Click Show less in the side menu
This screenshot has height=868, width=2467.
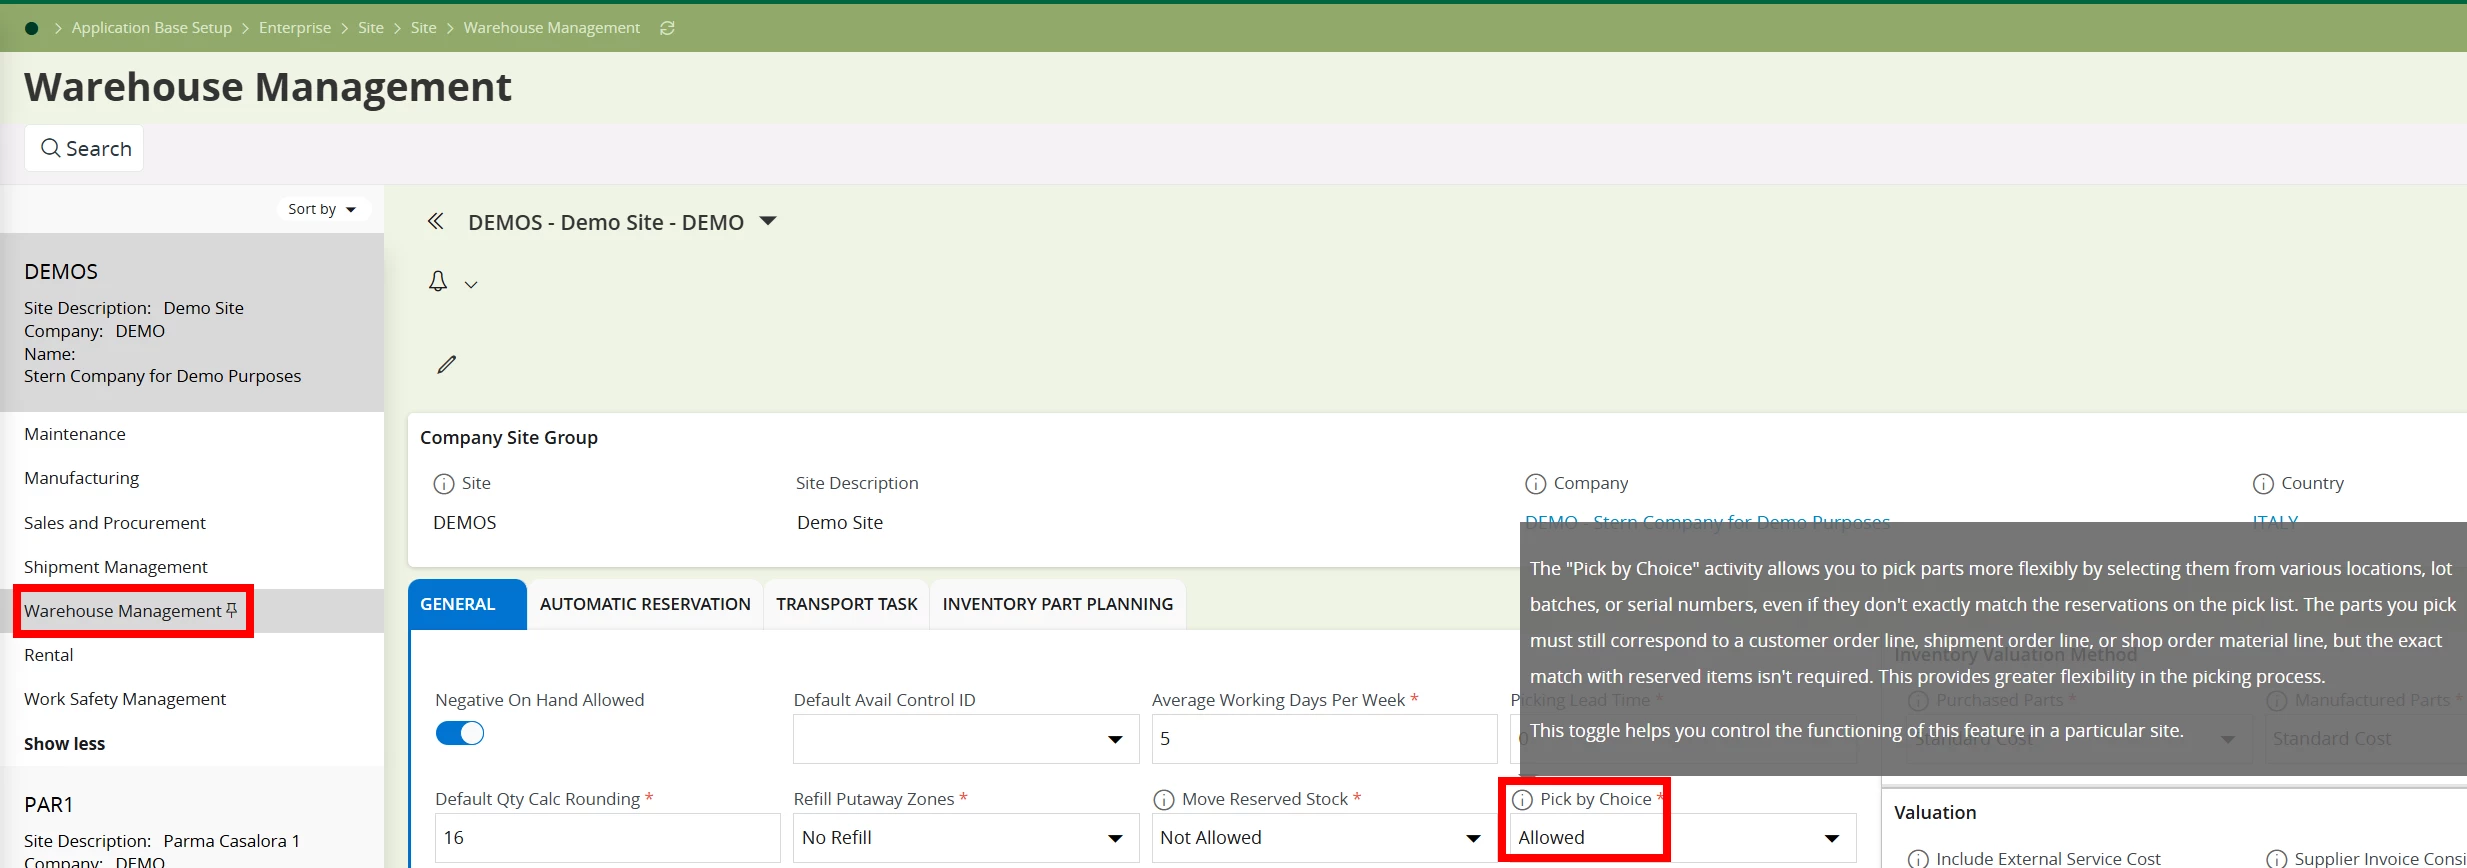pos(64,744)
